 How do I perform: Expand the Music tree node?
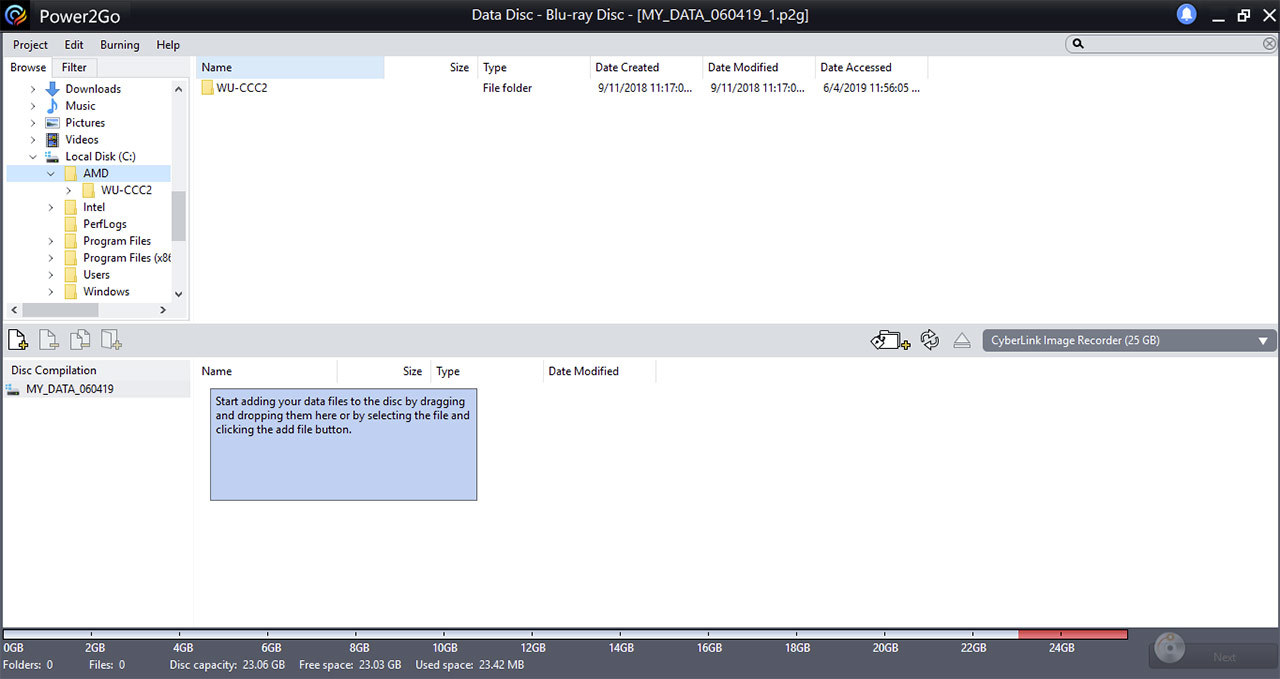pos(33,106)
